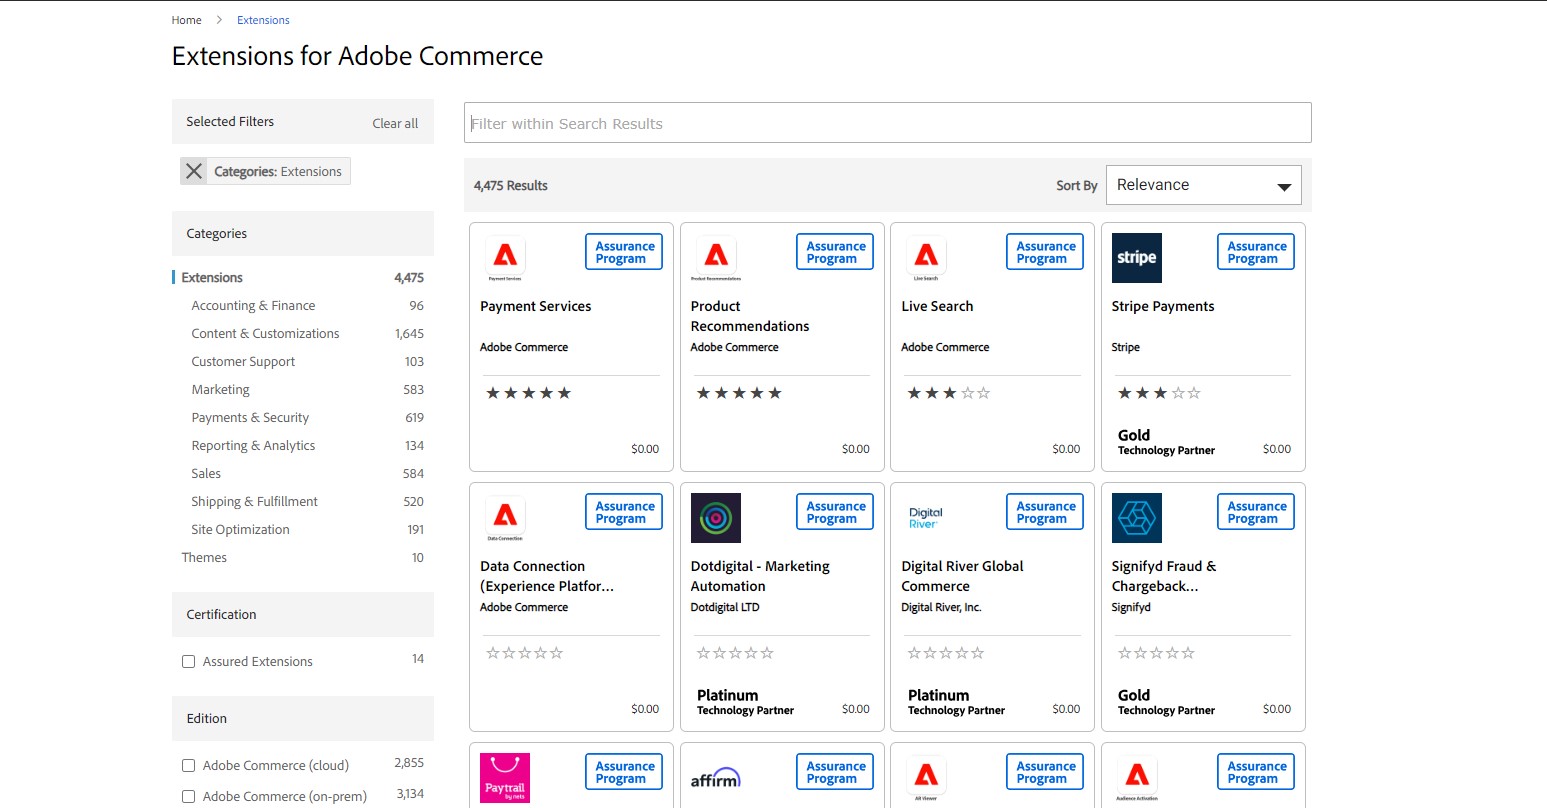
Task: Click the three-star rating on Stripe Payments
Action: point(1159,393)
